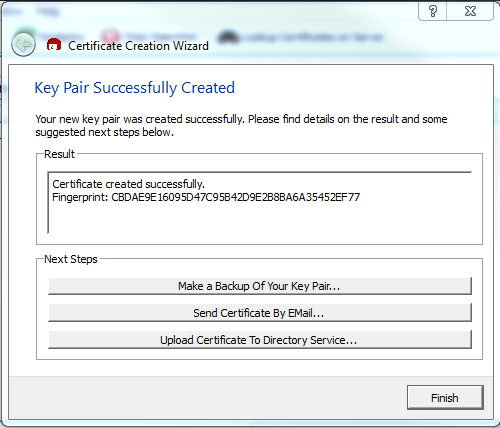Image resolution: width=500 pixels, height=428 pixels.
Task: Click Make a Backup Of Your Key Pair
Action: point(260,286)
